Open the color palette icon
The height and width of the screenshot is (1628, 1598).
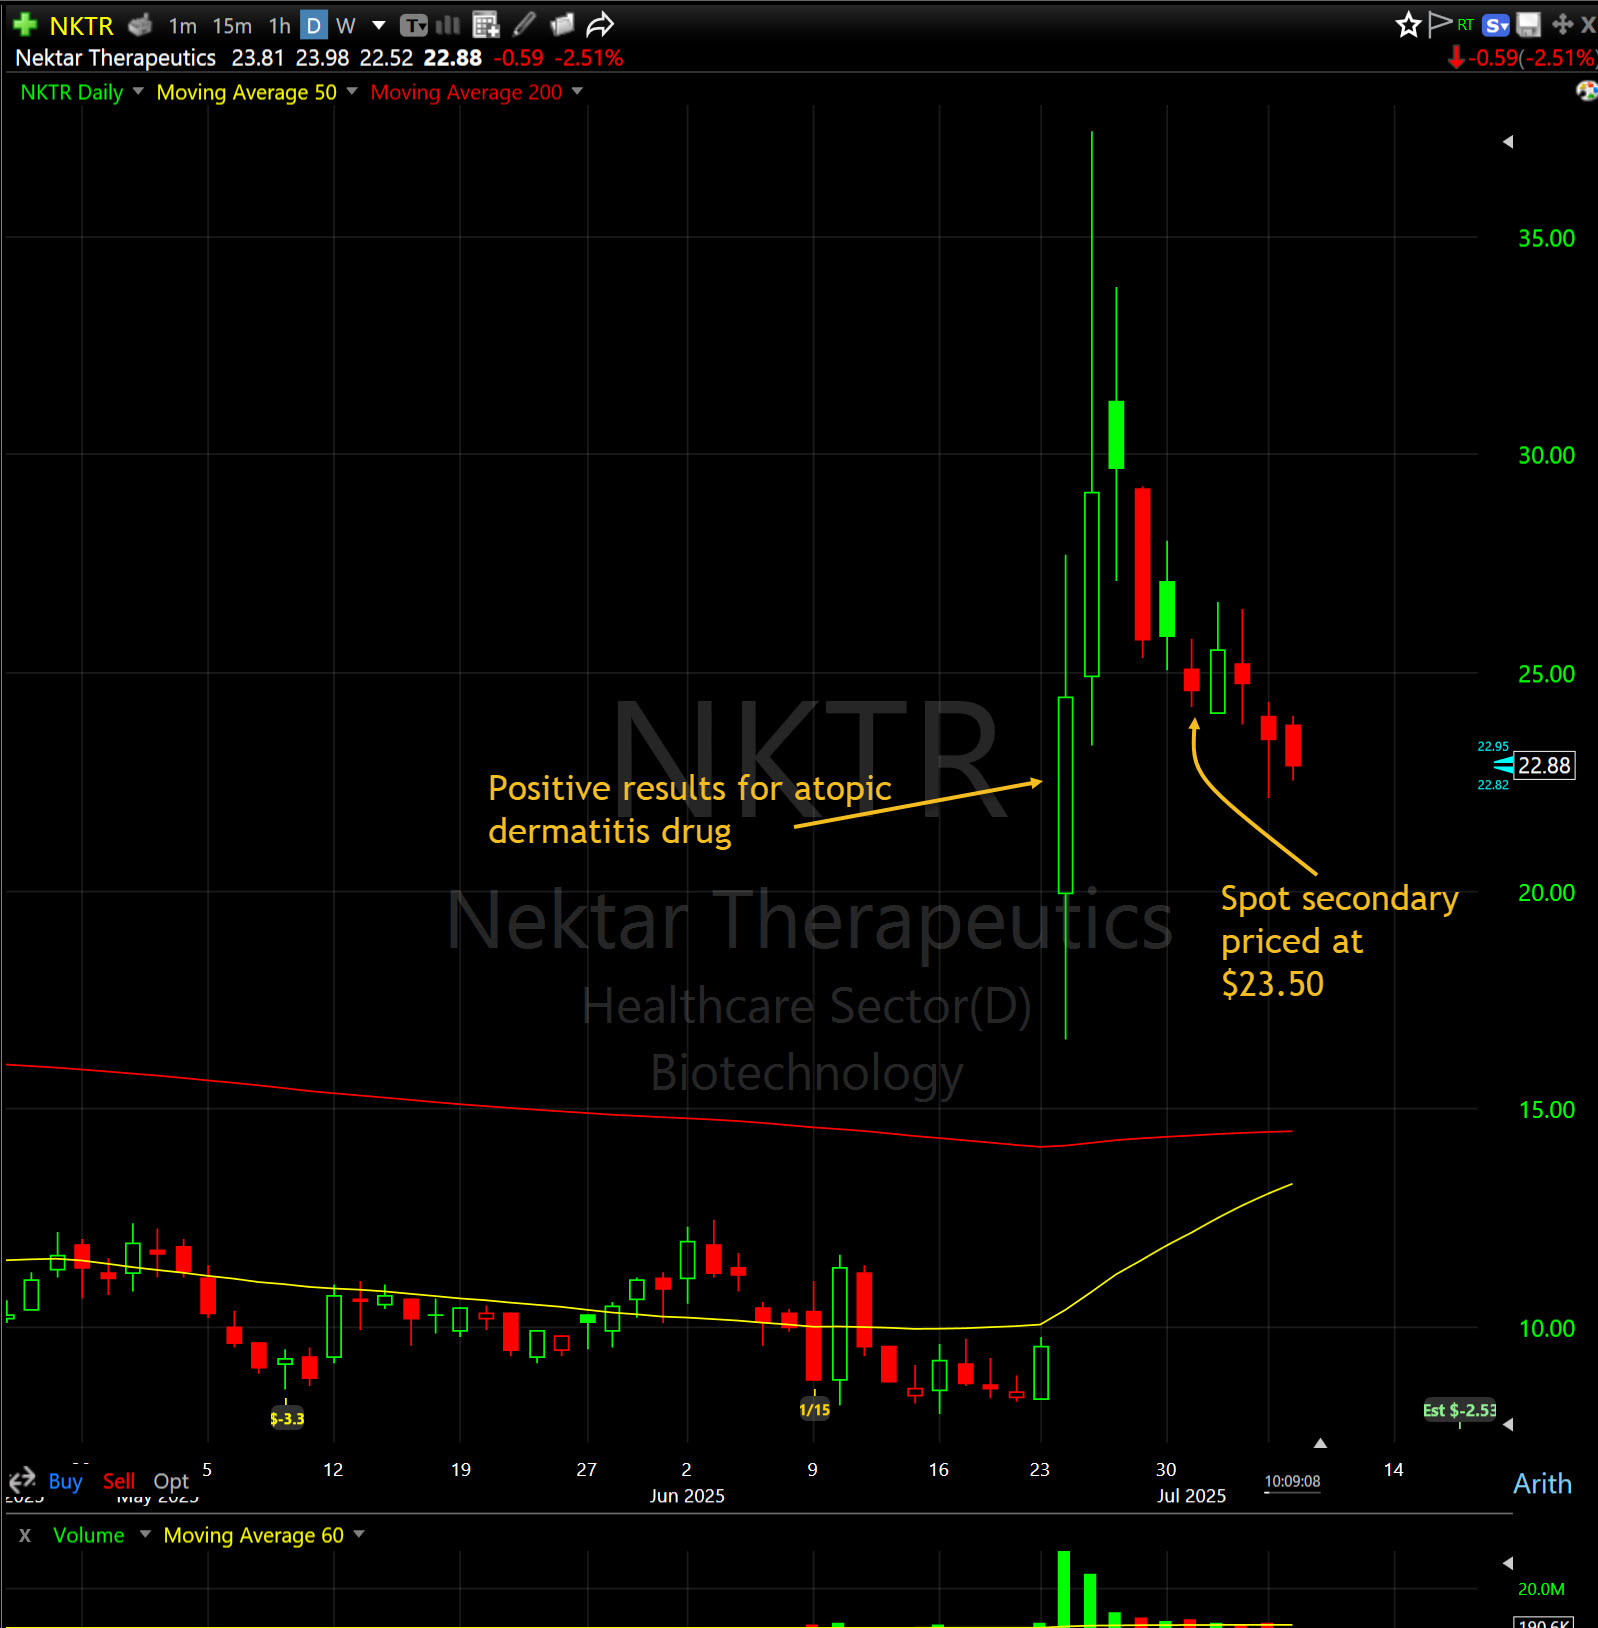point(1586,91)
